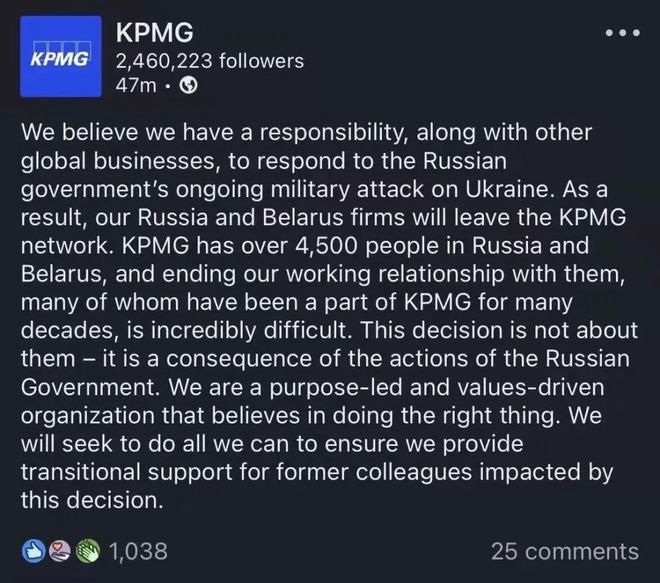Click the line mentioning 'attack on Ukraine'
This screenshot has width=660, height=583.
click(314, 189)
